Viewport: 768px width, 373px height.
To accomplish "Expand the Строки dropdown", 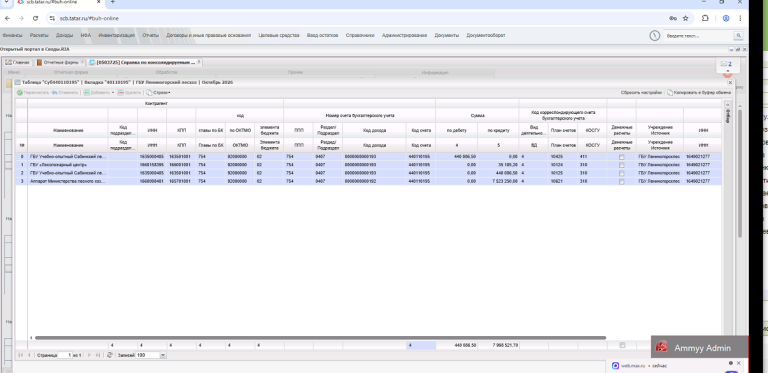I will (158, 93).
